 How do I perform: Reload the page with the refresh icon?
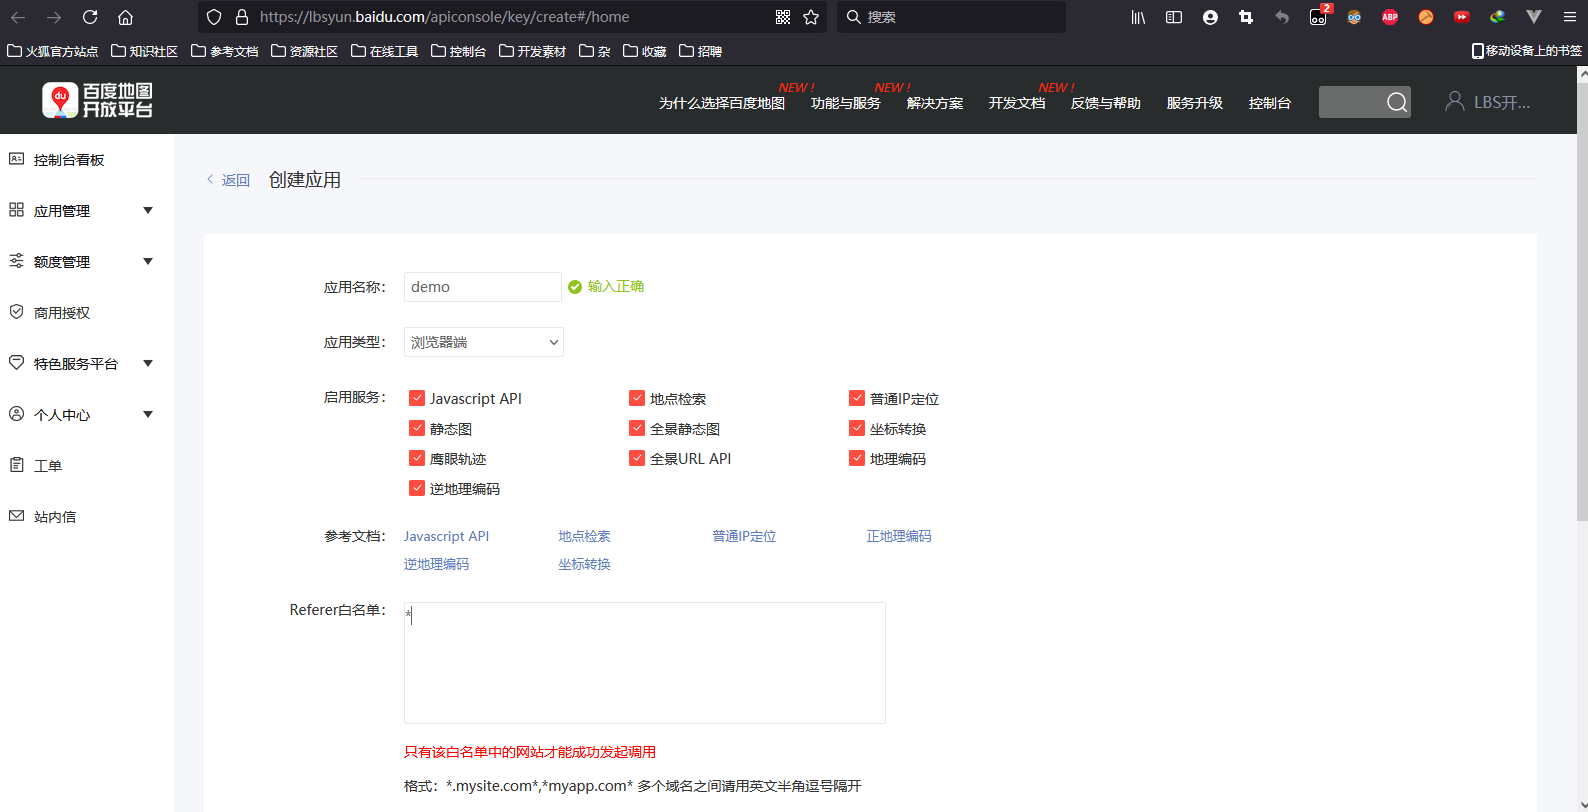click(x=90, y=17)
